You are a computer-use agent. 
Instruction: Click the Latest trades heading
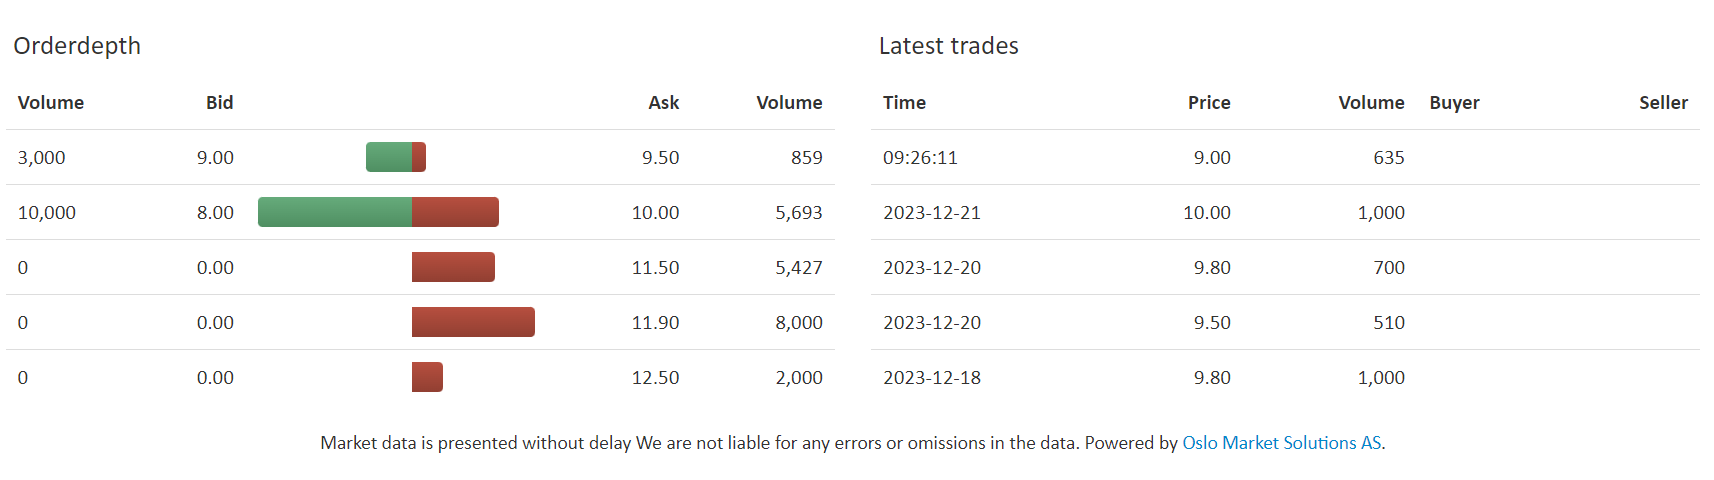[948, 46]
